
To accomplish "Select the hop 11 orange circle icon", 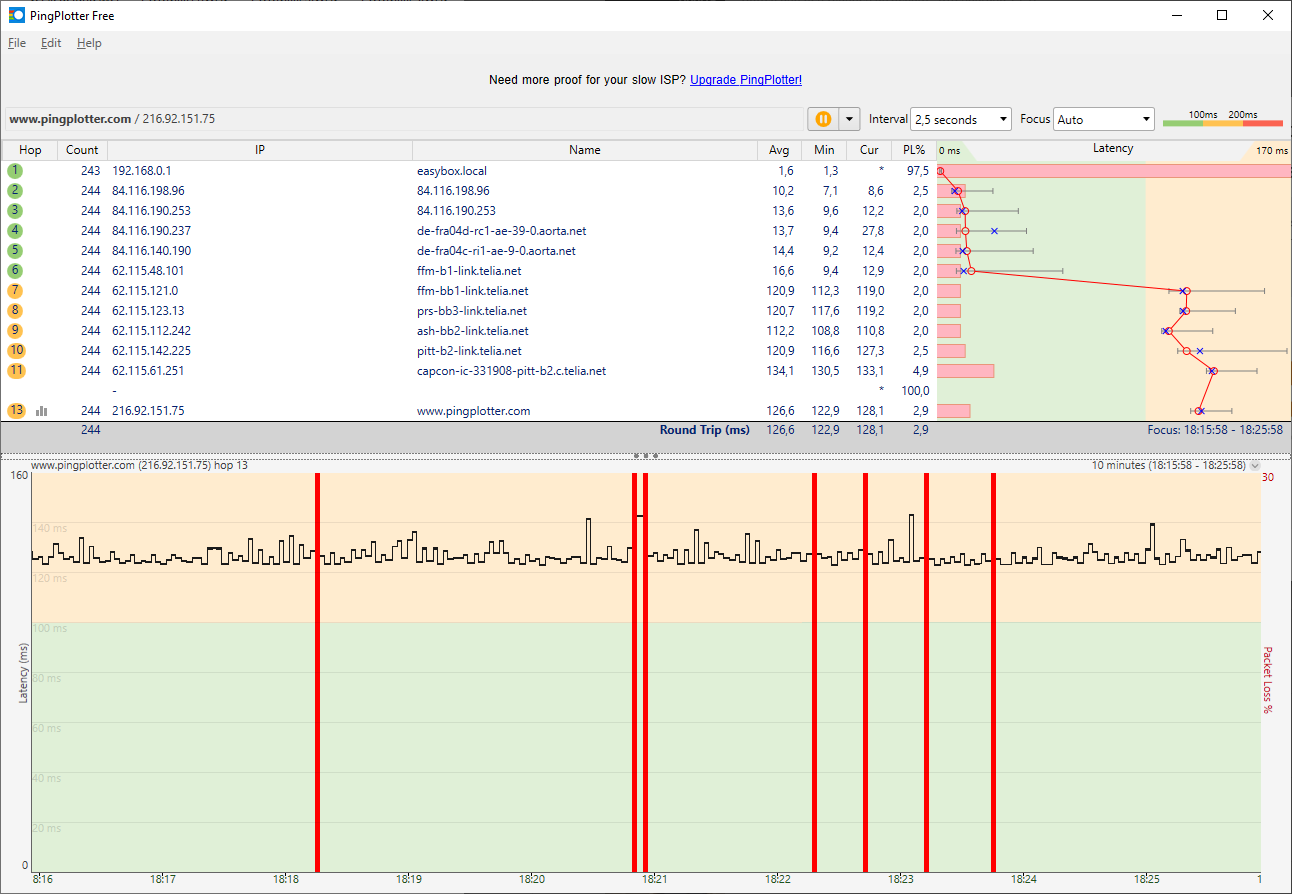I will pyautogui.click(x=16, y=371).
